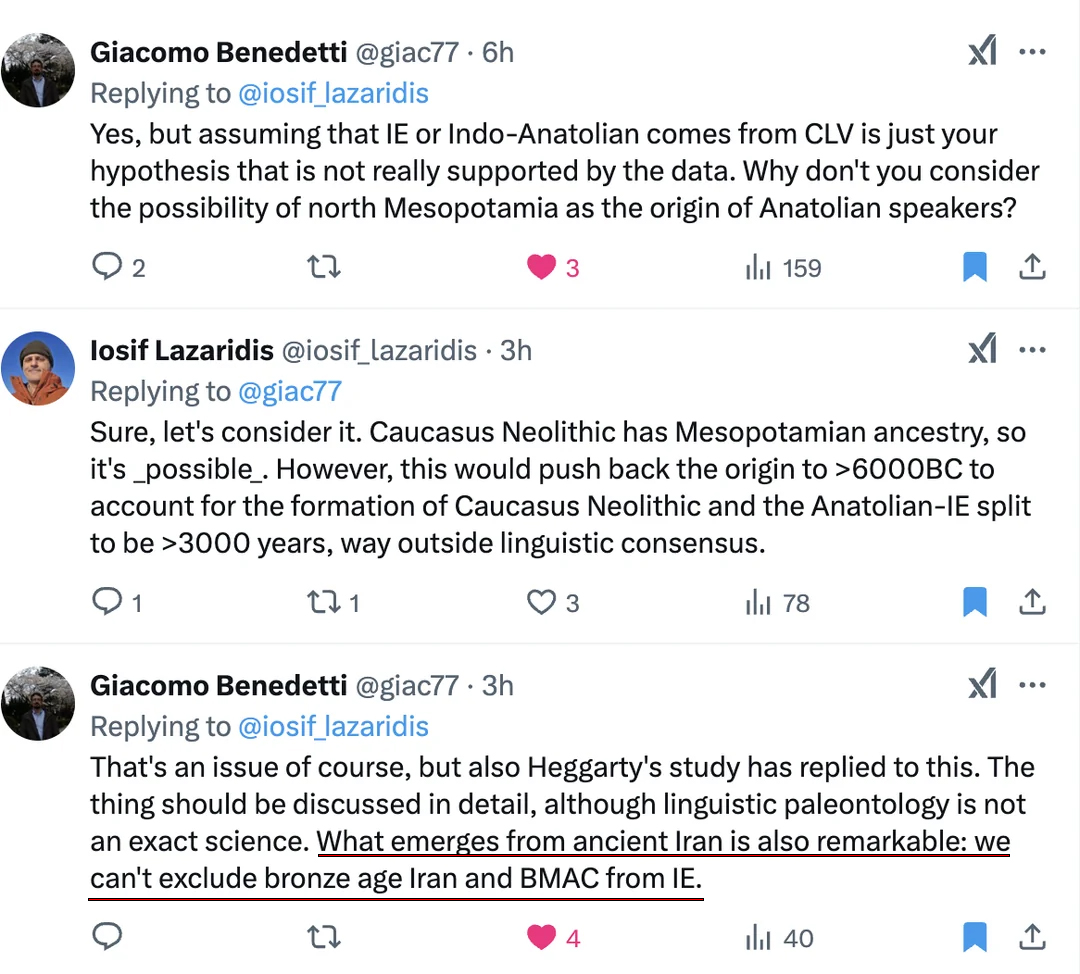1080x974 pixels.
Task: View analytics showing 78 views
Action: tap(778, 603)
